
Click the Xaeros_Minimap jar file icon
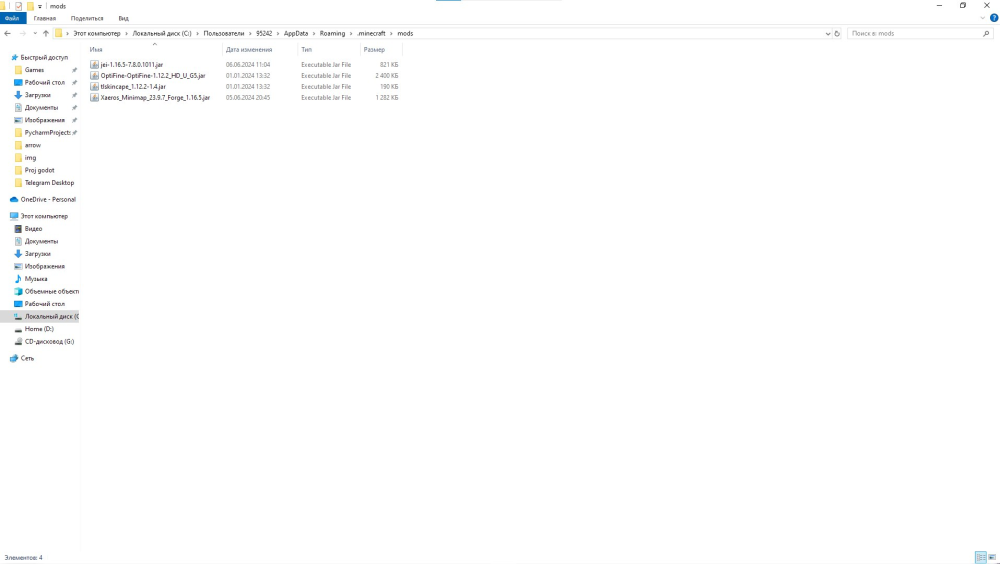click(94, 98)
